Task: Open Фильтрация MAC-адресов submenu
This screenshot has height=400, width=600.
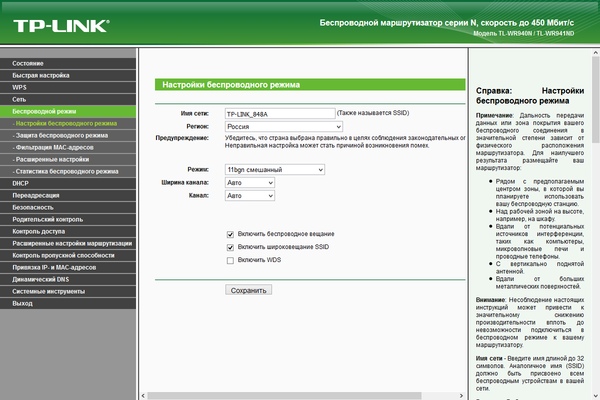Action: pos(68,147)
